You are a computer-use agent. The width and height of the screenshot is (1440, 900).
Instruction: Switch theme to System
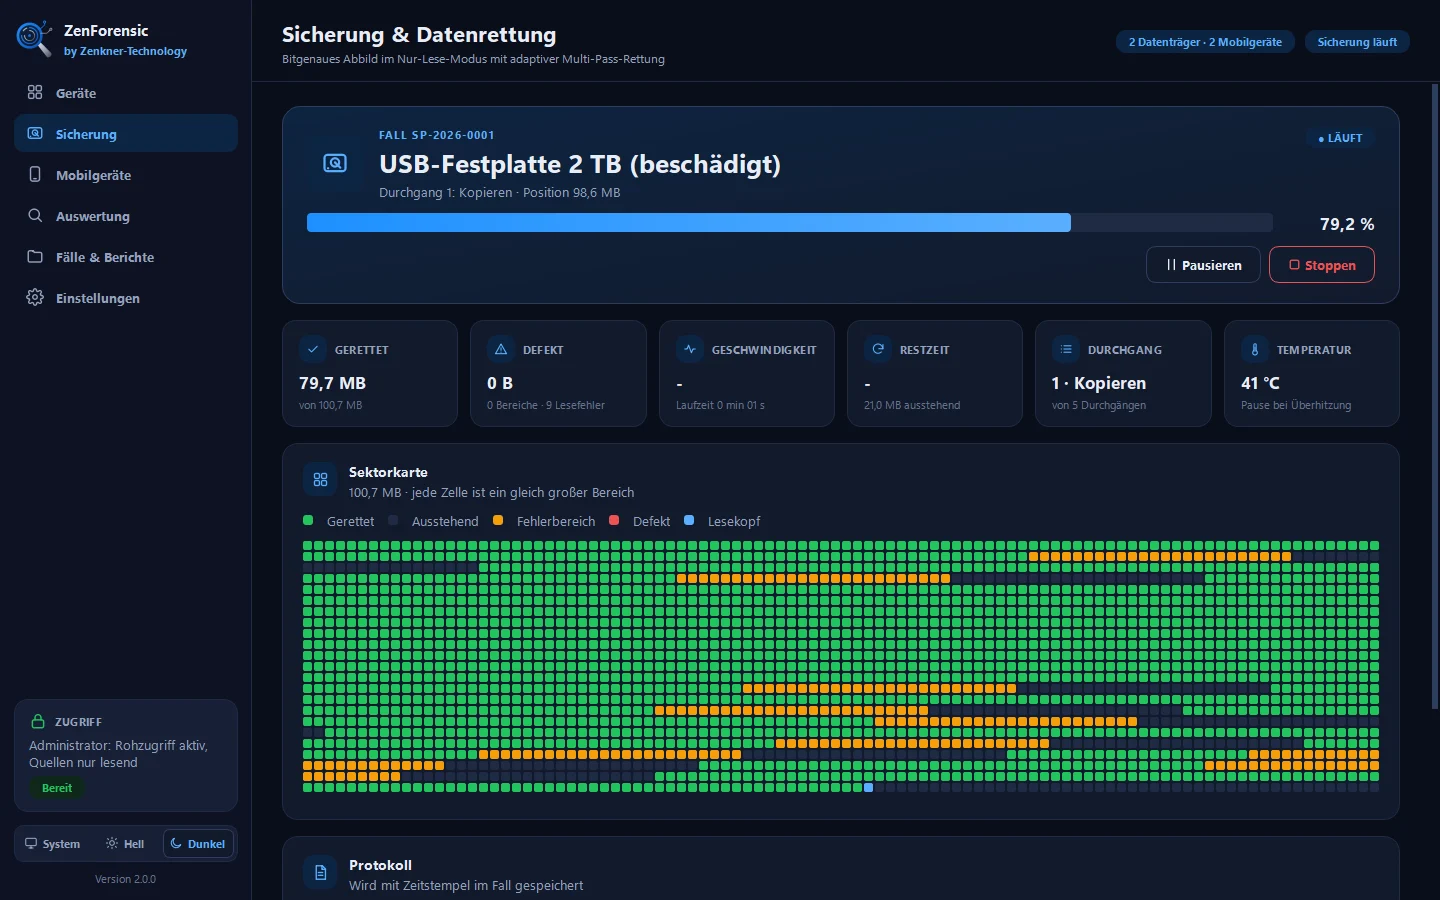click(x=53, y=844)
